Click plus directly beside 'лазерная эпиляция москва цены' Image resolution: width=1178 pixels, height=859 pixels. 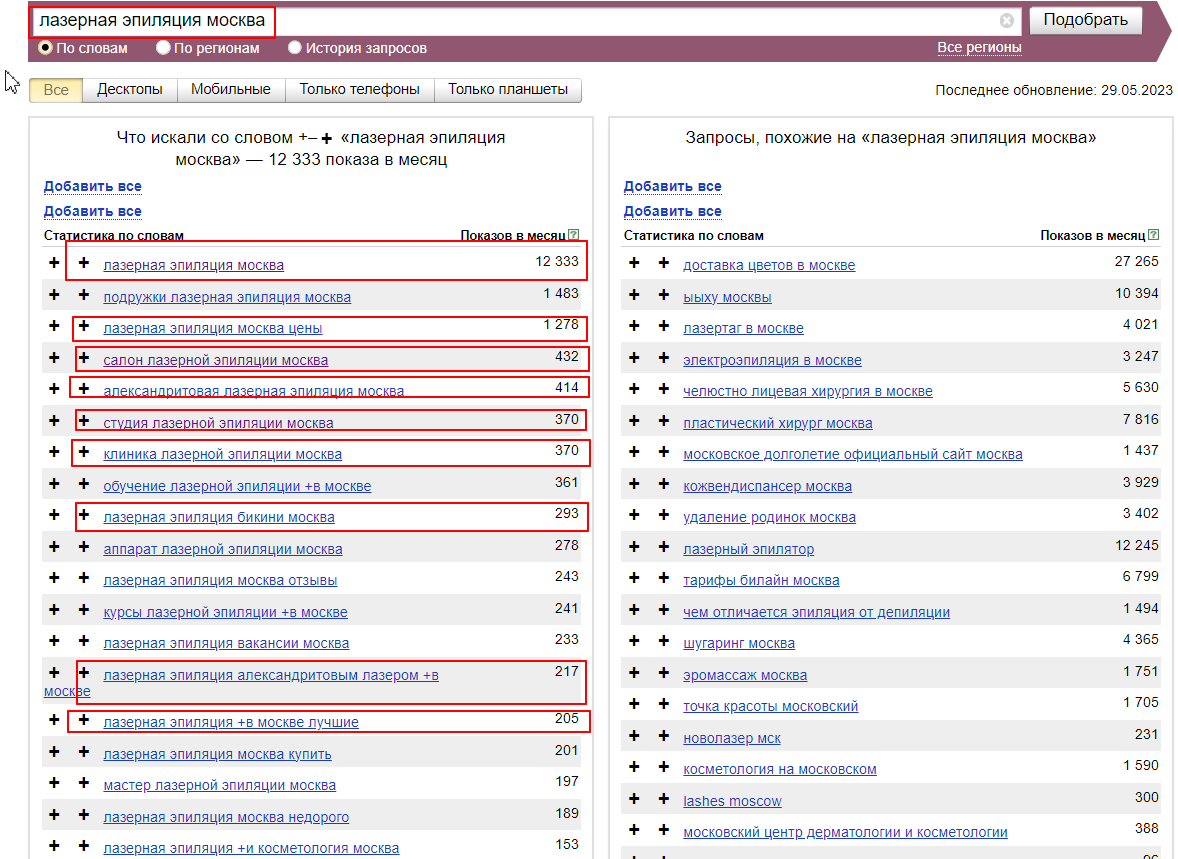(84, 326)
